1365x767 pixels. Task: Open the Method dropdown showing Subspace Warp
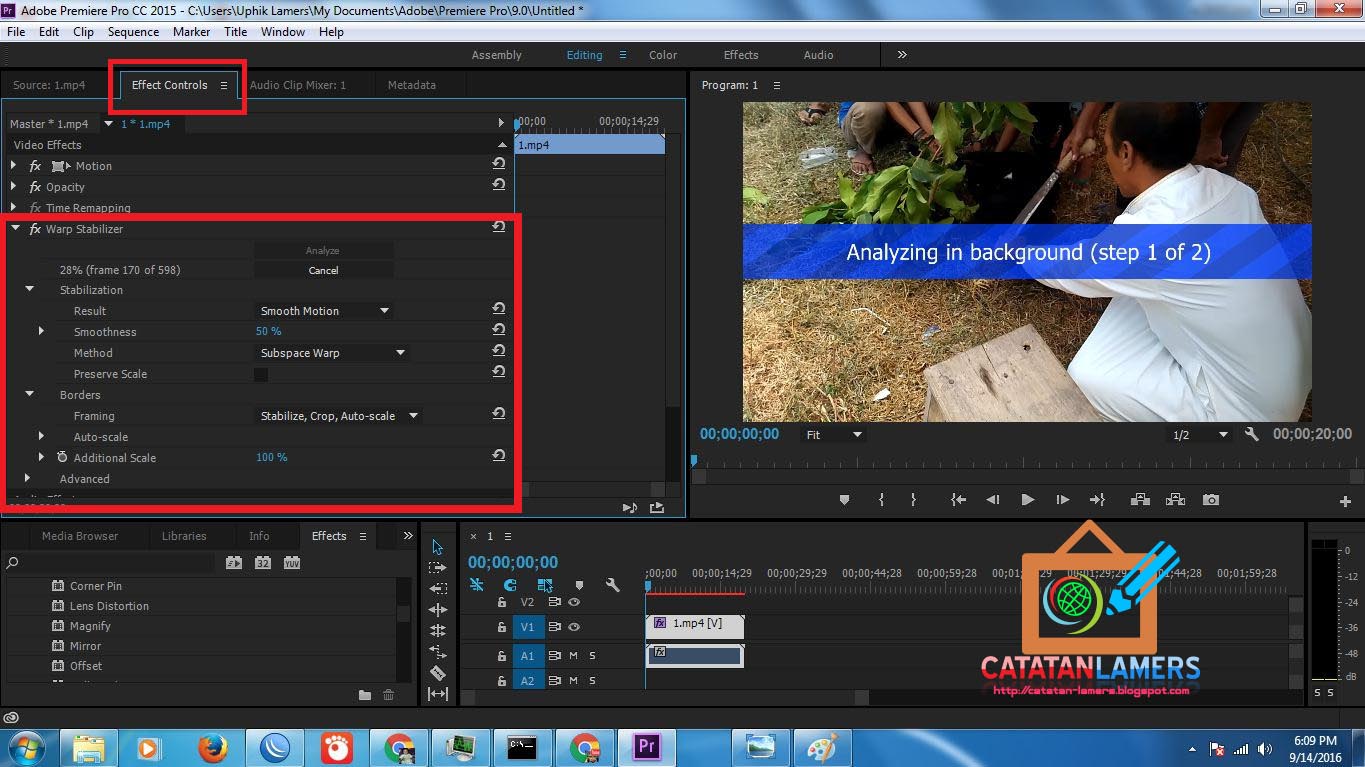click(332, 353)
